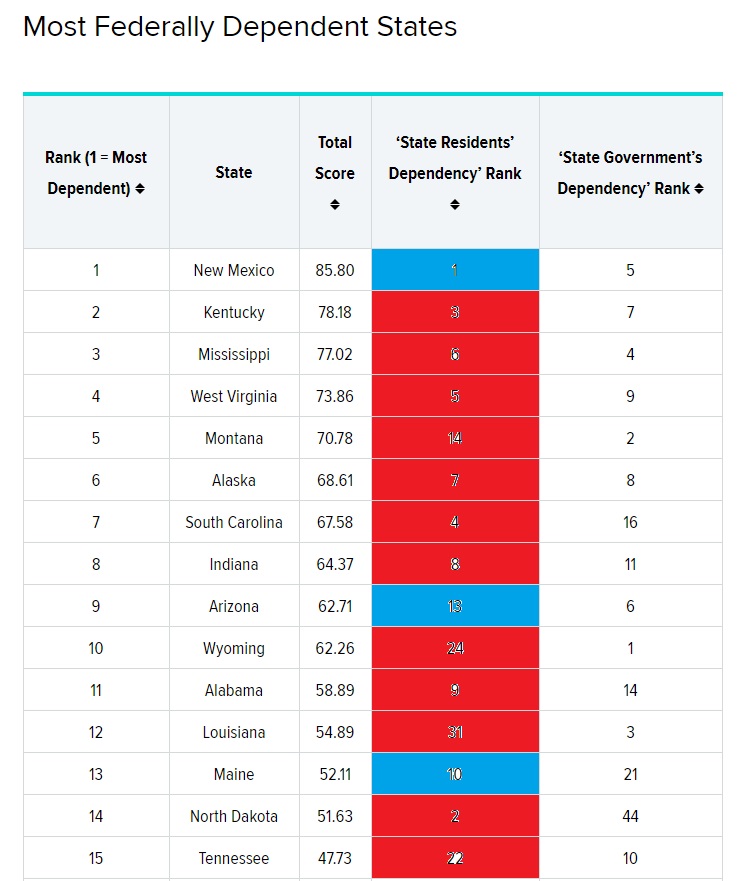Viewport: 738px width, 881px height.
Task: Click Maine blue cell showing 10
Action: tap(455, 774)
